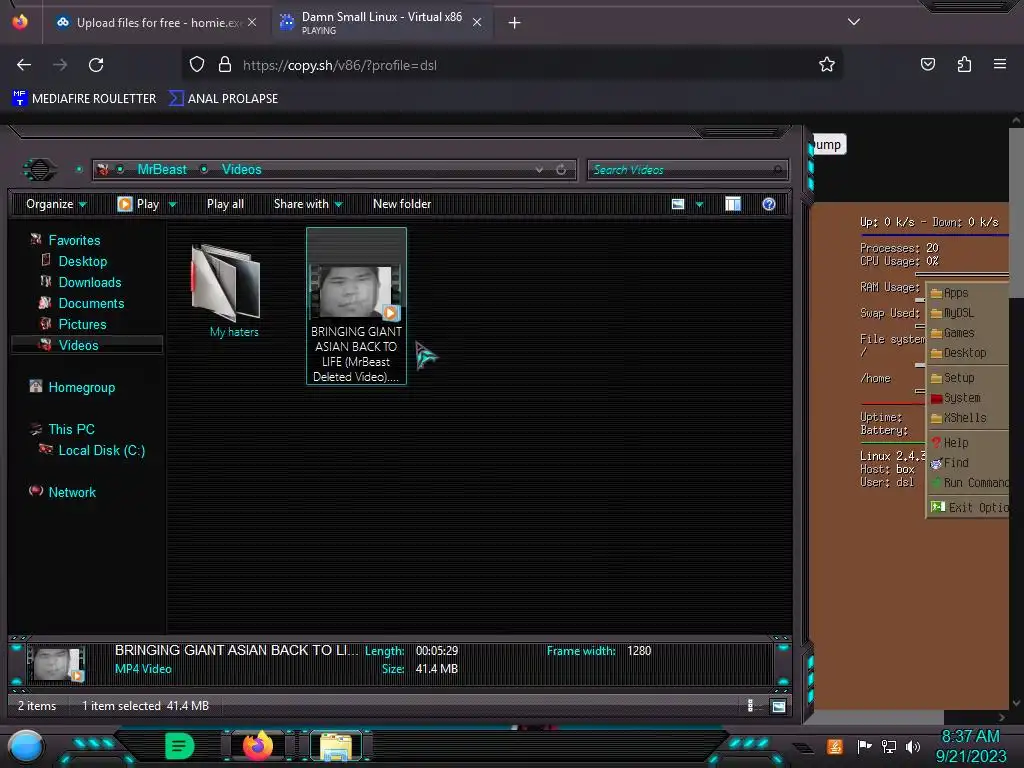Screen dimensions: 1024x768
Task: Select Favorites in the navigation pane
Action: click(x=74, y=240)
